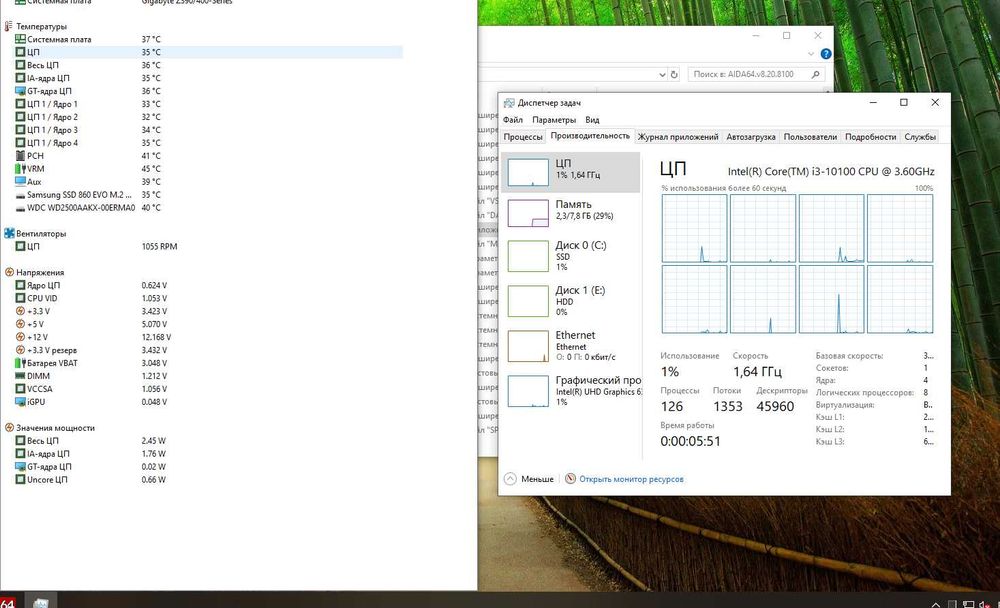1000x608 pixels.
Task: Open the Параметры menu
Action: pyautogui.click(x=554, y=120)
